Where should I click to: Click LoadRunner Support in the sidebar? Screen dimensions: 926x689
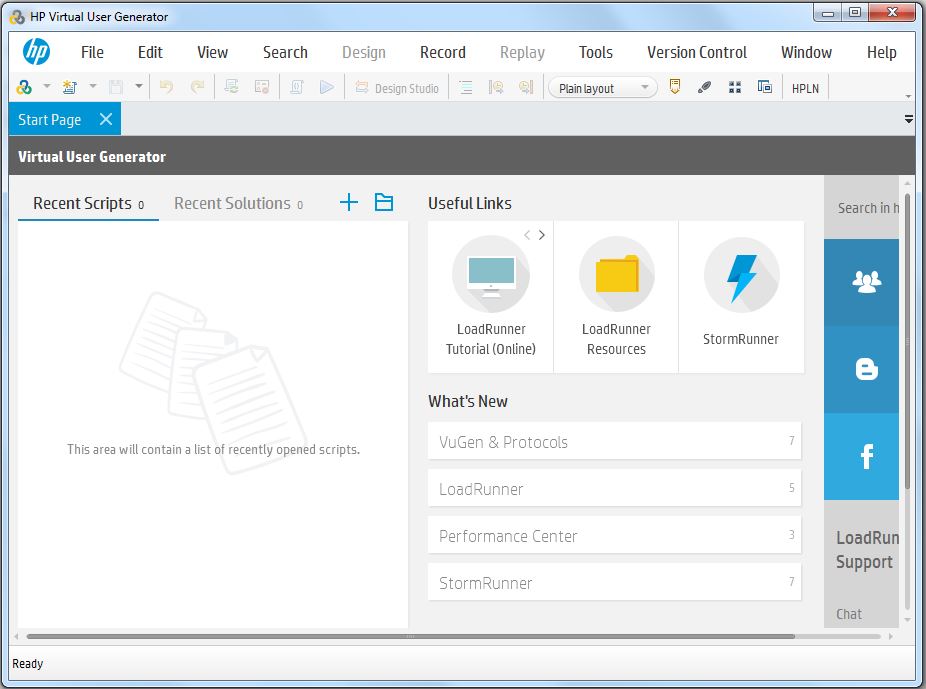(864, 549)
